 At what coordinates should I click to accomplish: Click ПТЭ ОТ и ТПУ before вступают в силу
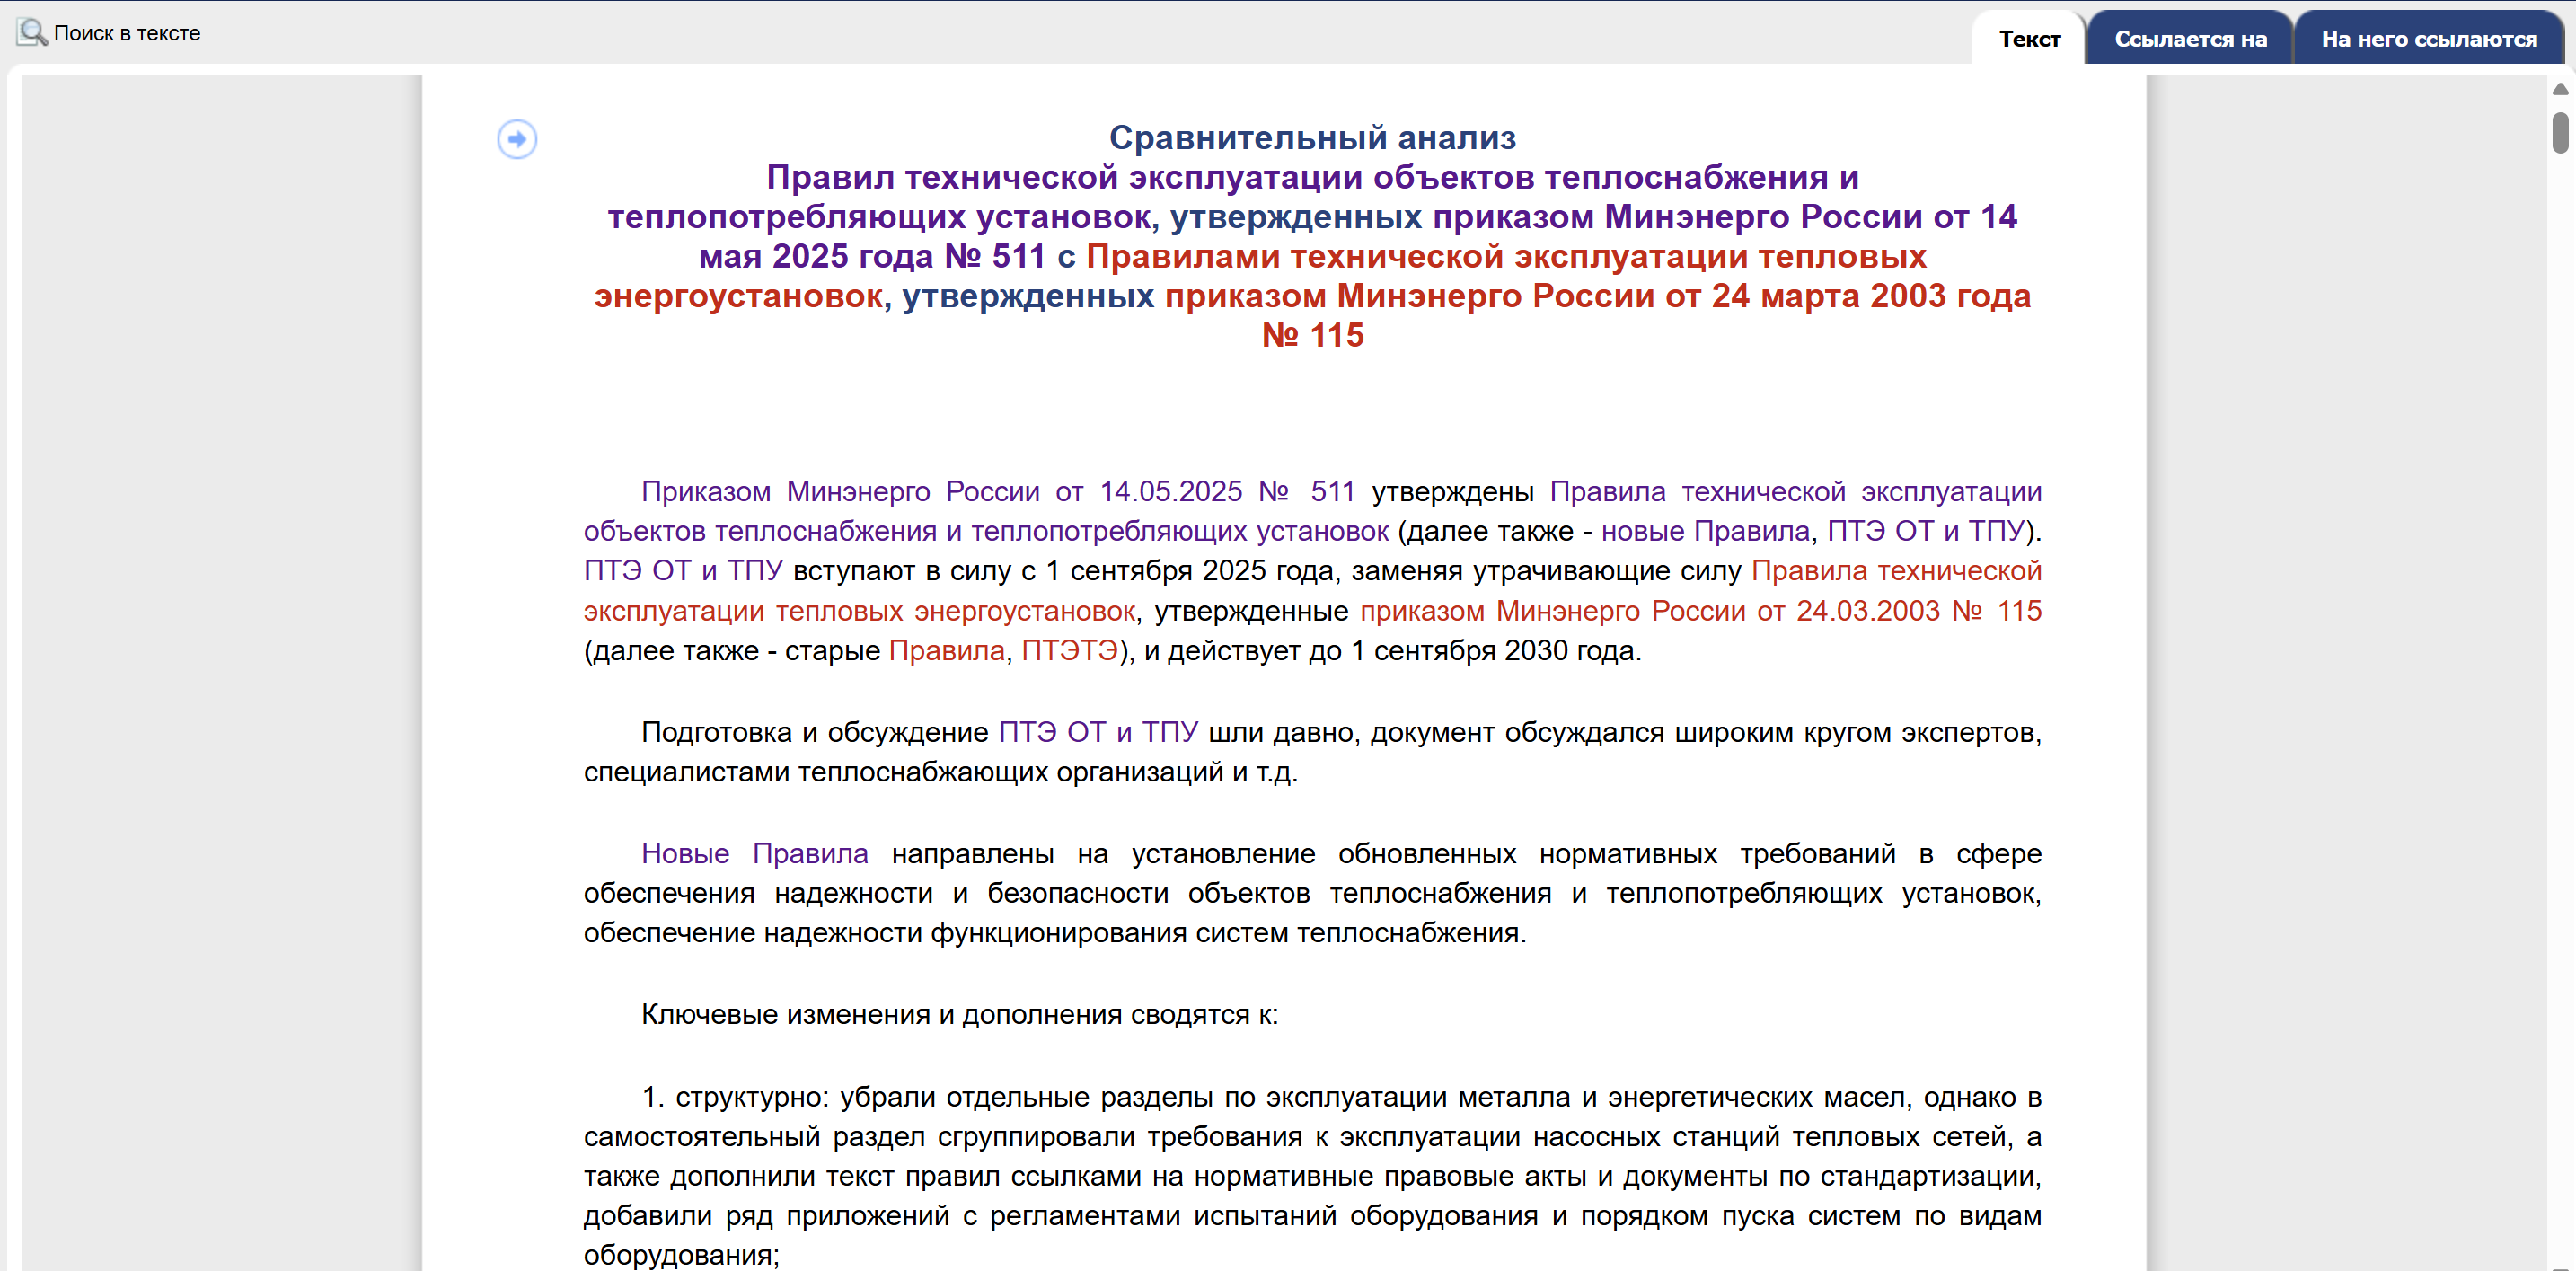tap(683, 570)
